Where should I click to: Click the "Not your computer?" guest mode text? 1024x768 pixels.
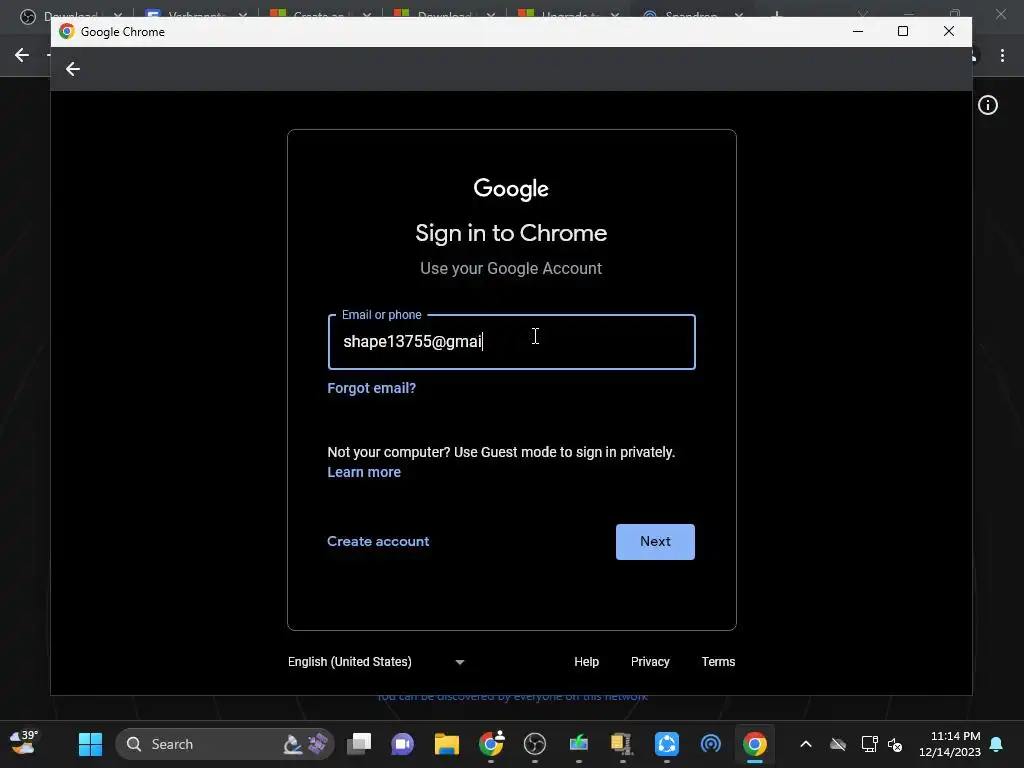pos(501,452)
